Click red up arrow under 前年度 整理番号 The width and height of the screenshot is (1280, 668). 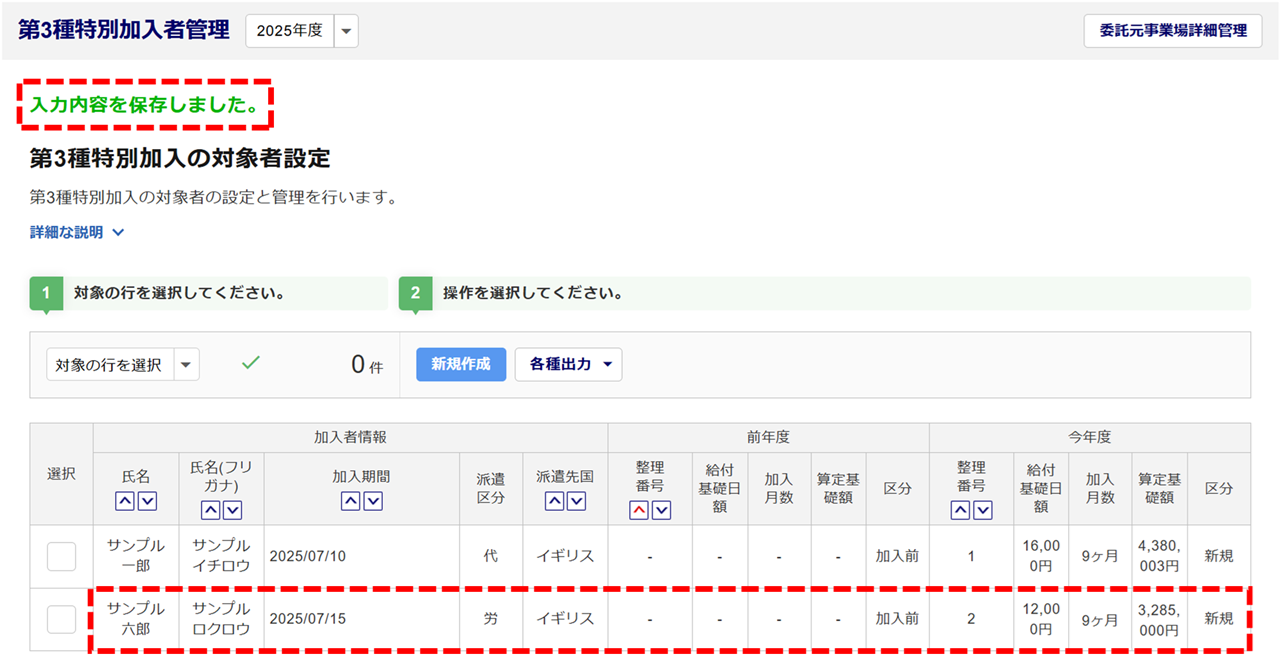[x=639, y=510]
